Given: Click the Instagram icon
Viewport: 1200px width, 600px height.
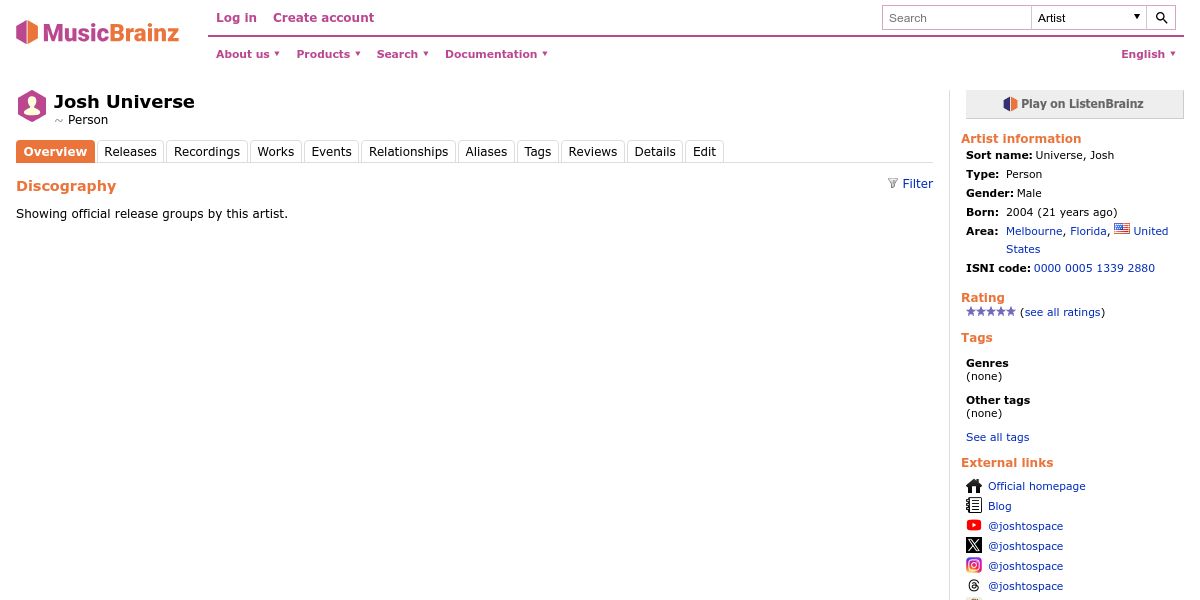Looking at the screenshot, I should point(974,566).
